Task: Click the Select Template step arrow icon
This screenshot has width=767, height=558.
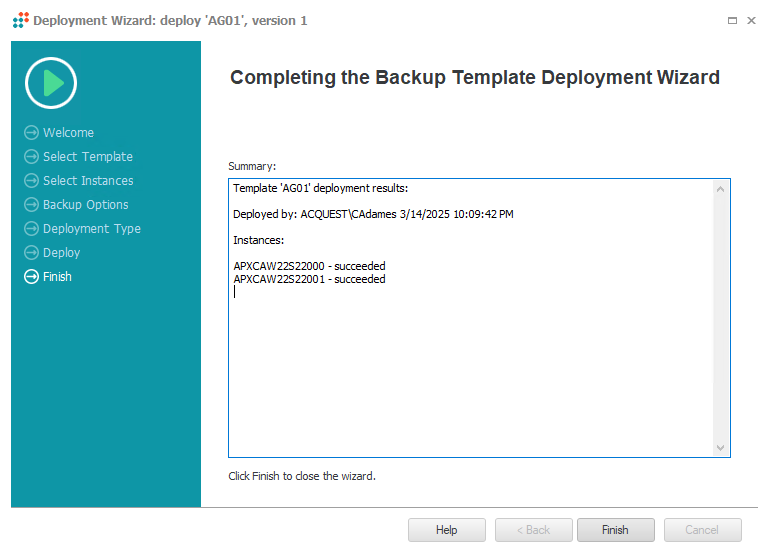Action: coord(31,156)
